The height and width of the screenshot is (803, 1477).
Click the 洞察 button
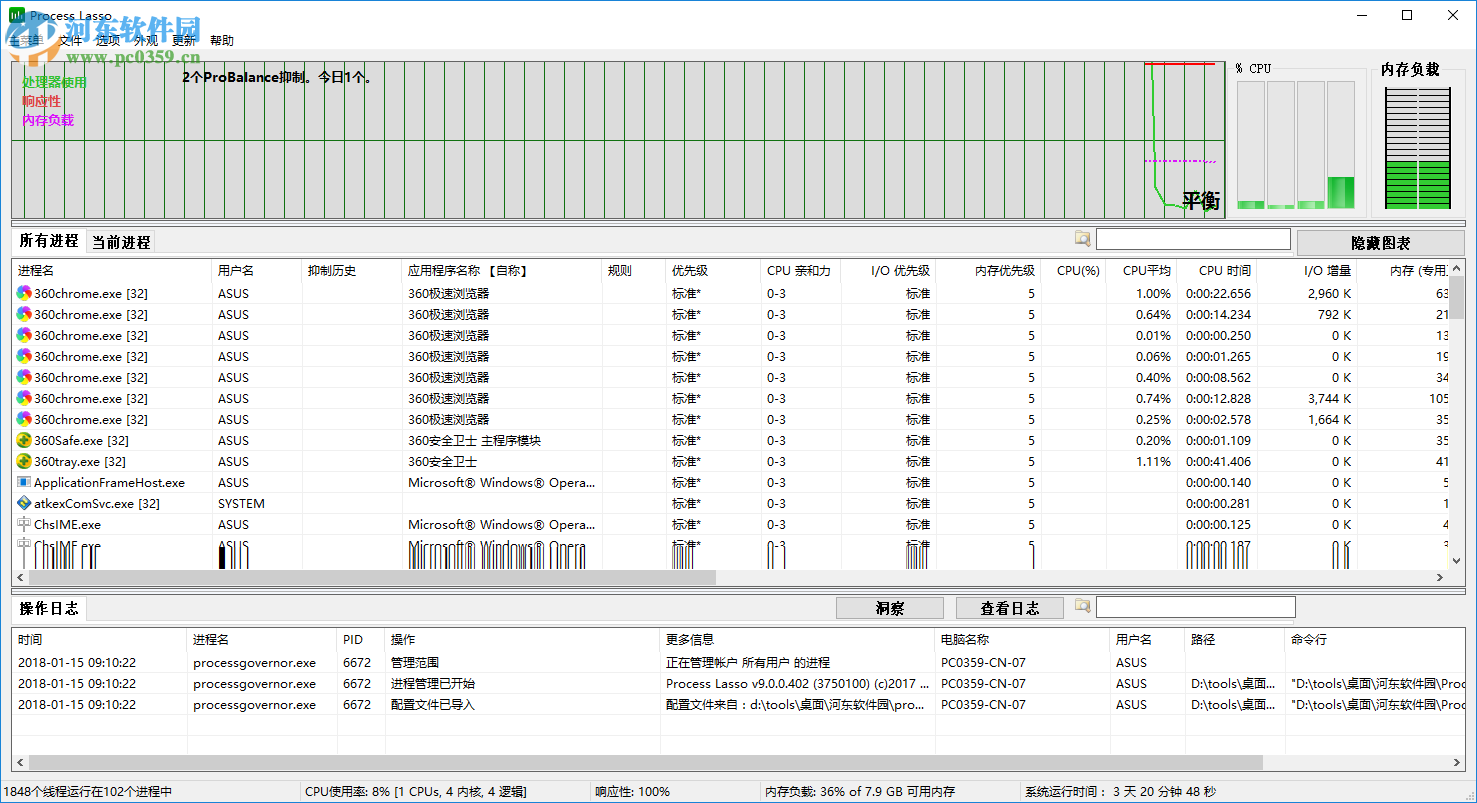coord(889,608)
